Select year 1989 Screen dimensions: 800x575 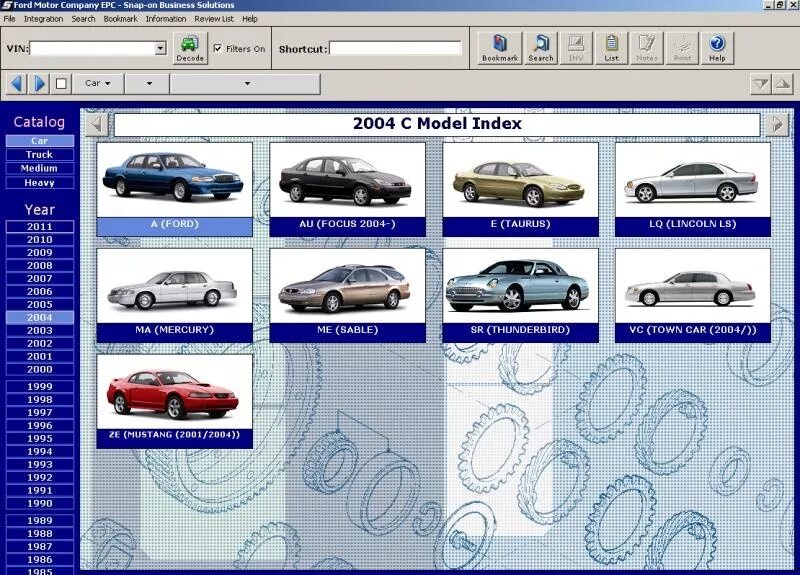(x=40, y=520)
